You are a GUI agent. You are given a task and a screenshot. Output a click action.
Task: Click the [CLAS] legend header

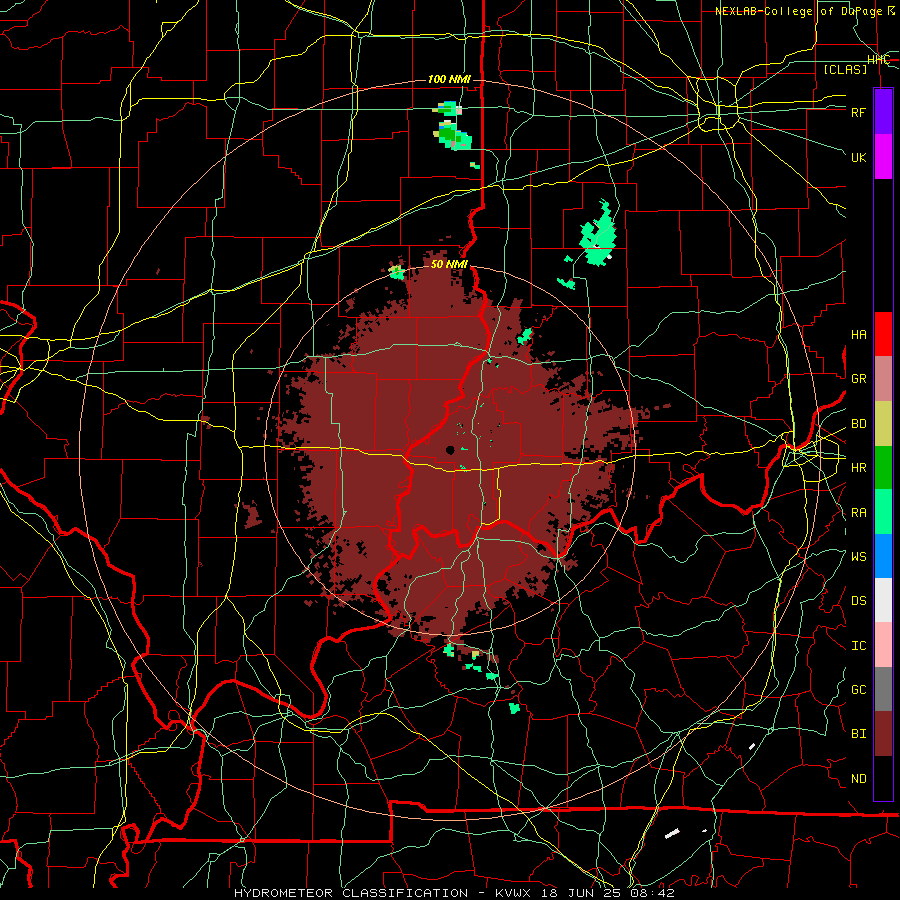pyautogui.click(x=845, y=70)
